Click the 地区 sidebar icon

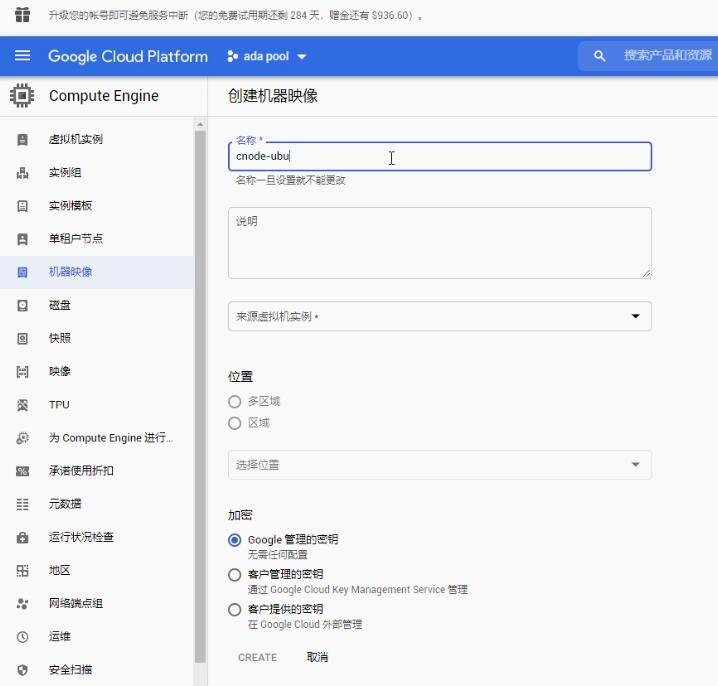pyautogui.click(x=22, y=571)
